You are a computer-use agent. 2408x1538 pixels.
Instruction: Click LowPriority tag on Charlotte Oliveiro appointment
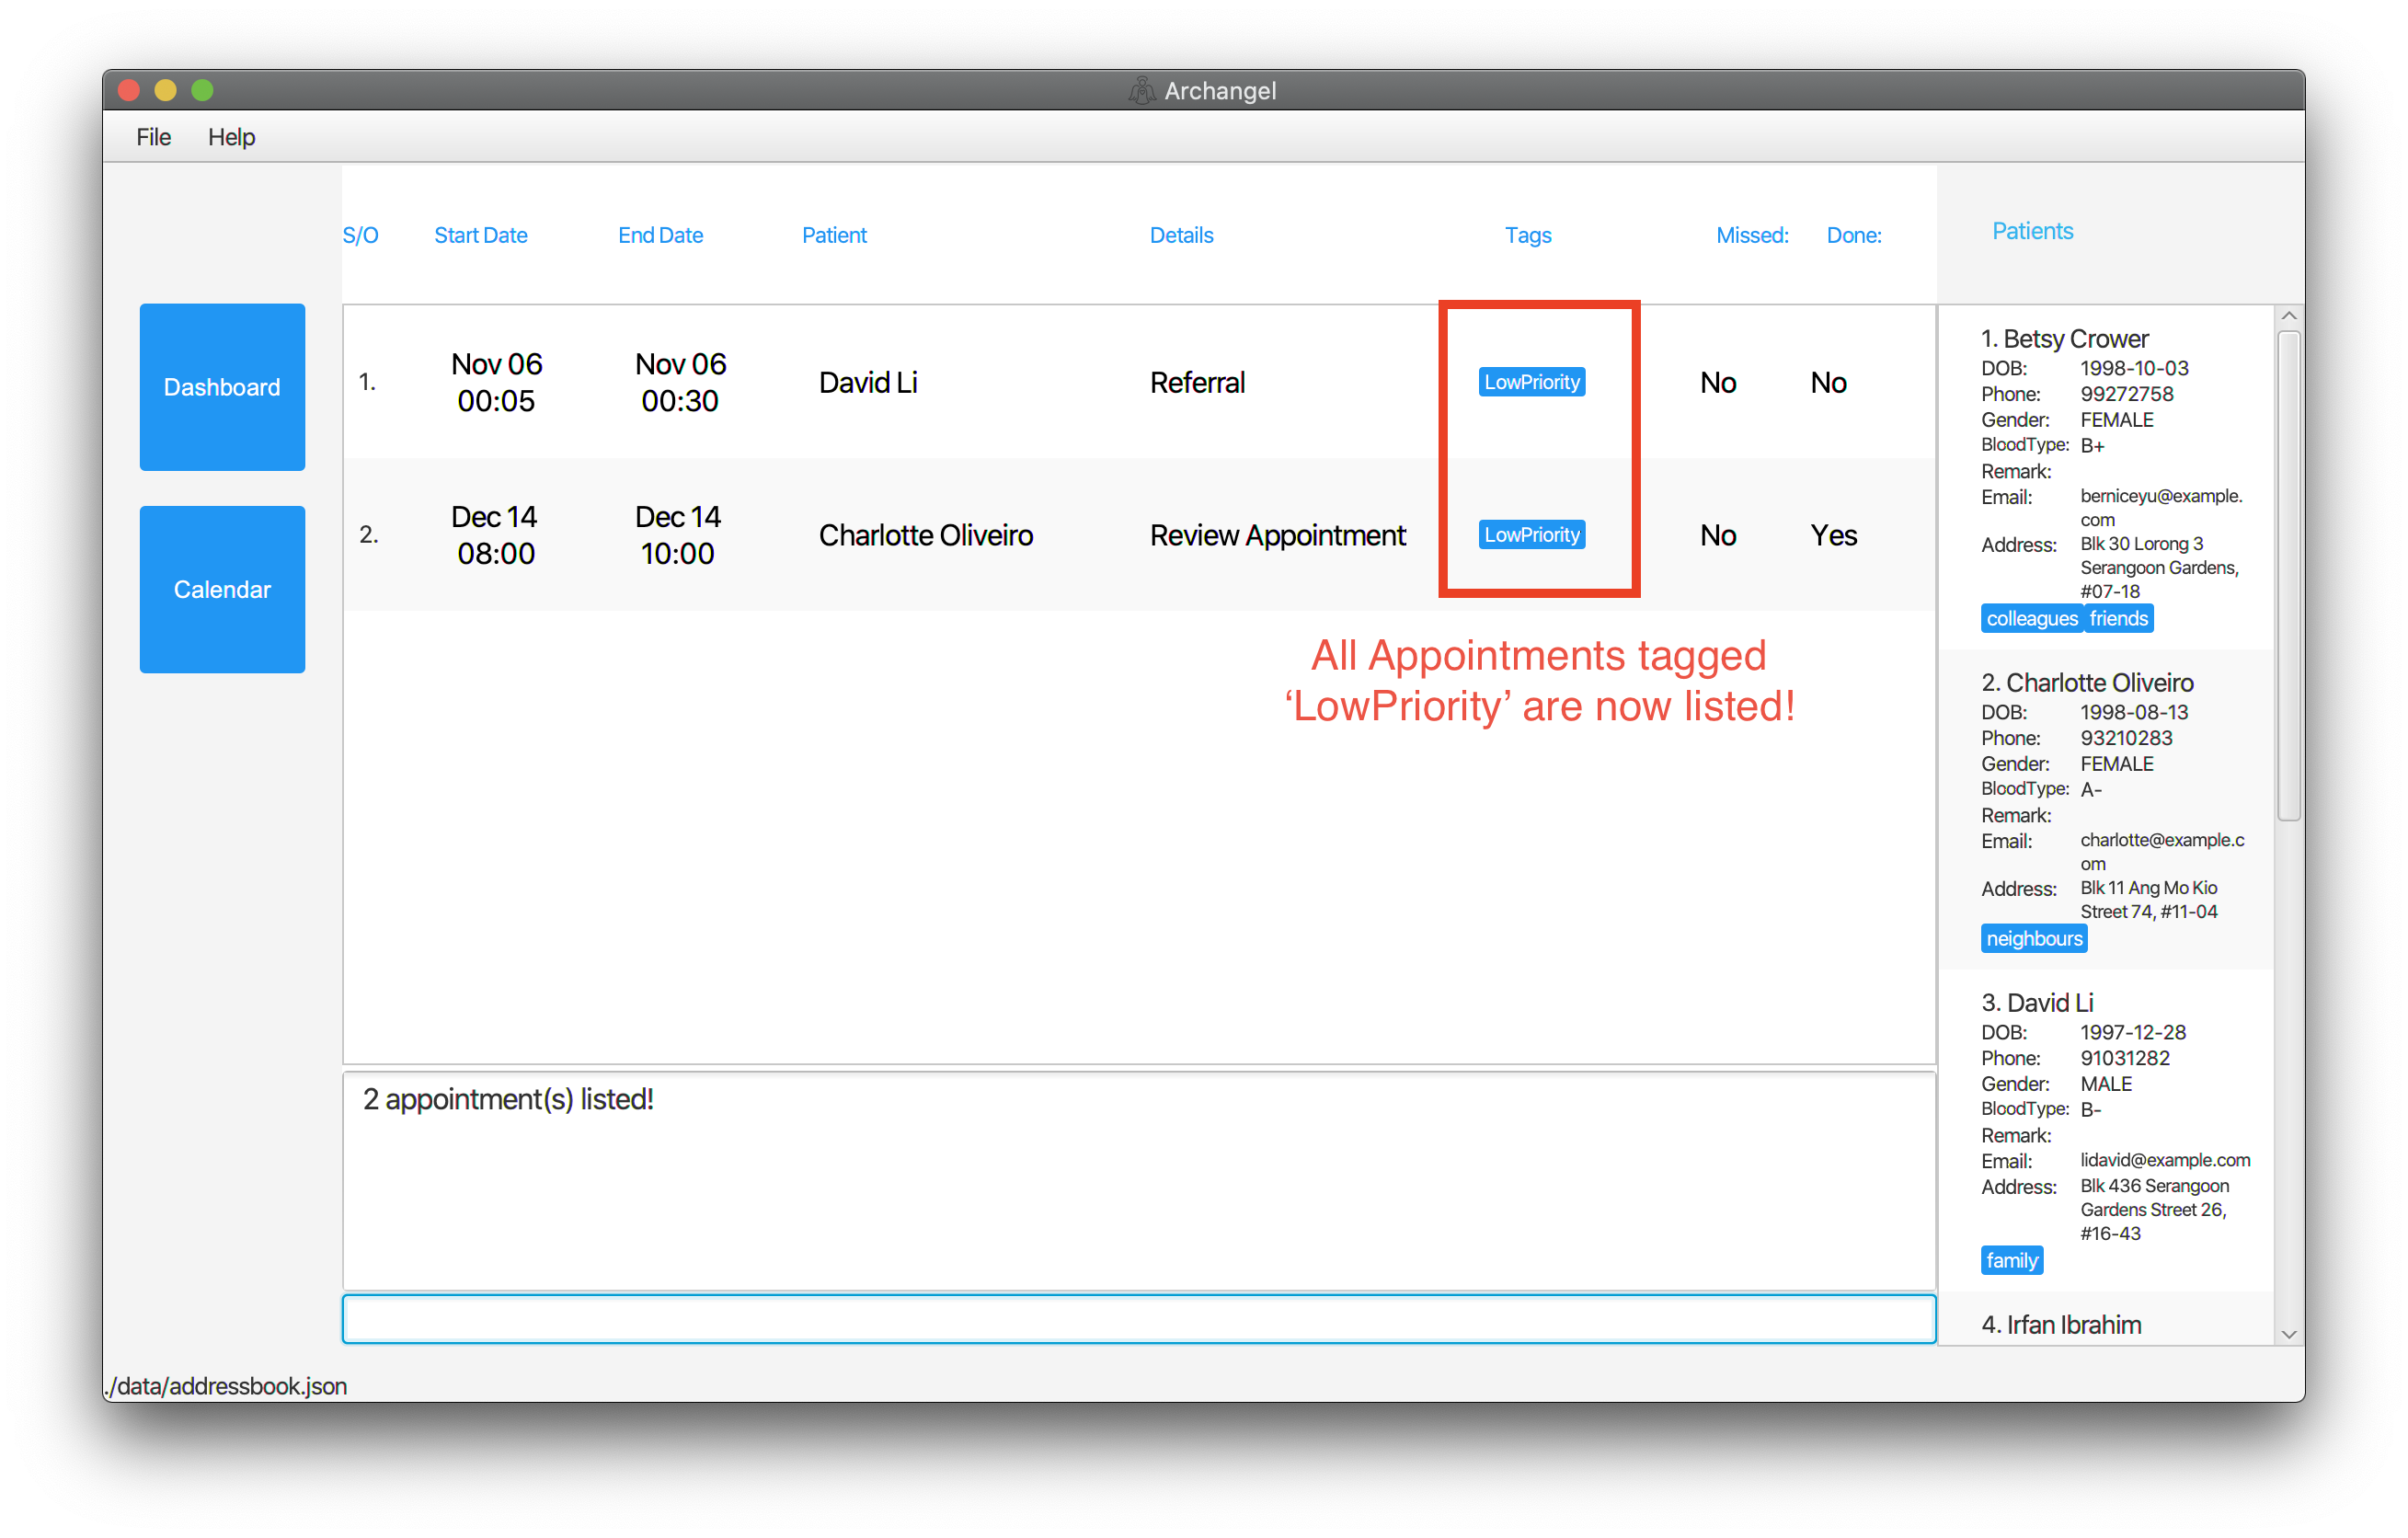[x=1531, y=535]
